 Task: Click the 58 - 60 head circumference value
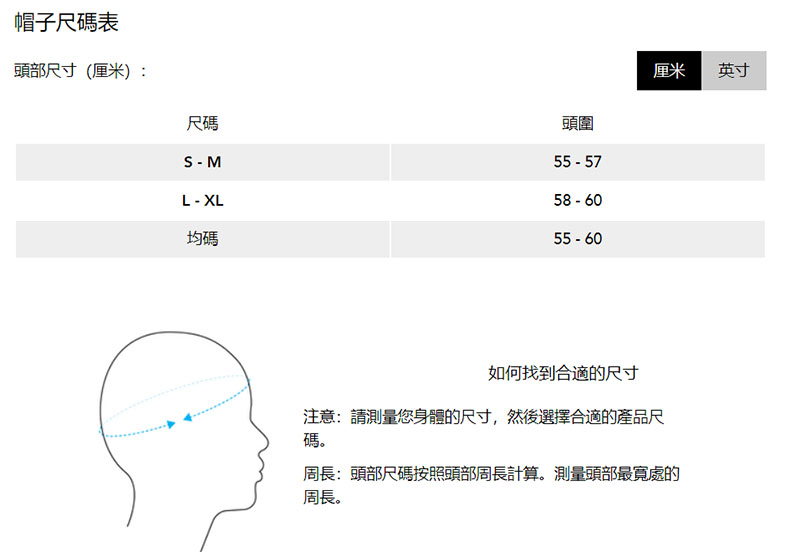point(577,200)
